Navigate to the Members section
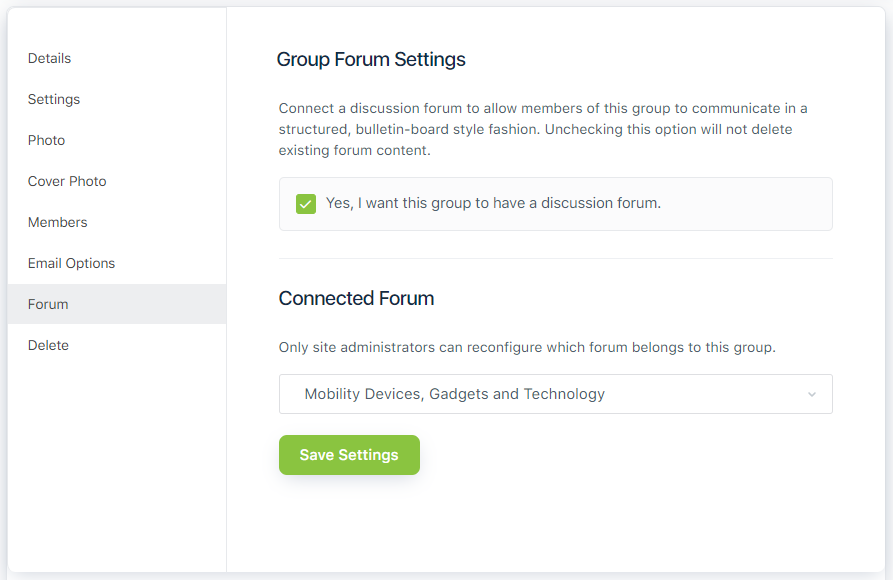893x580 pixels. click(57, 222)
